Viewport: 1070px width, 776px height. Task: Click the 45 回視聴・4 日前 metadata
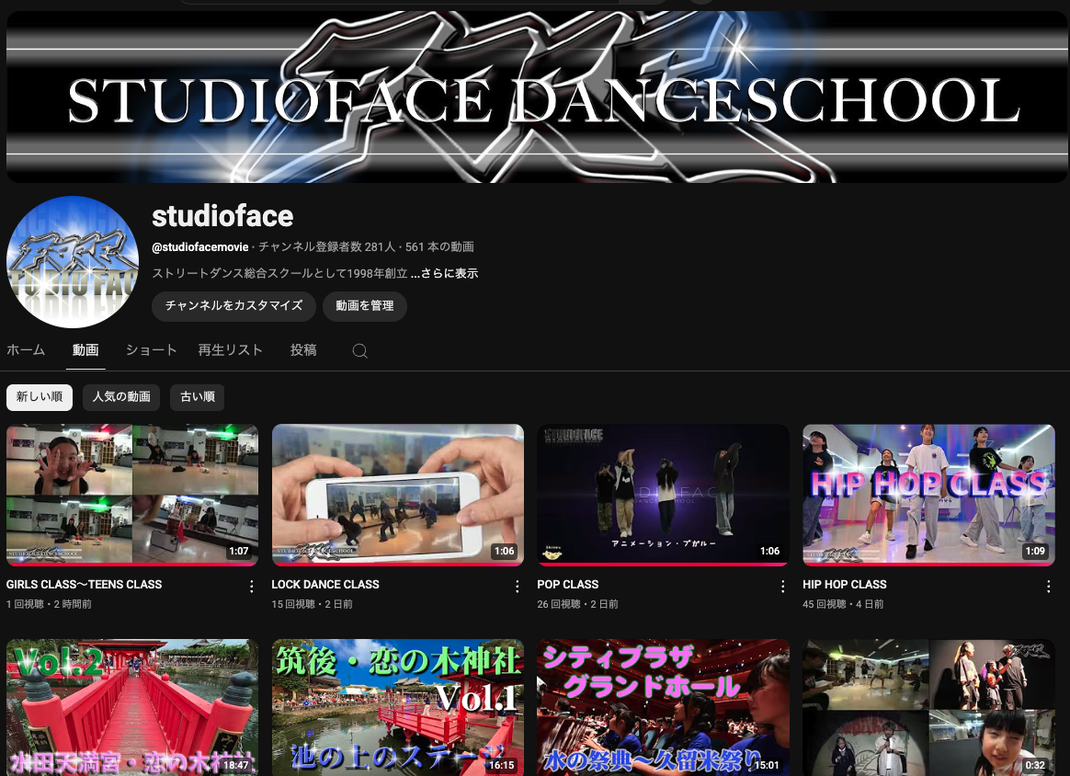point(843,604)
